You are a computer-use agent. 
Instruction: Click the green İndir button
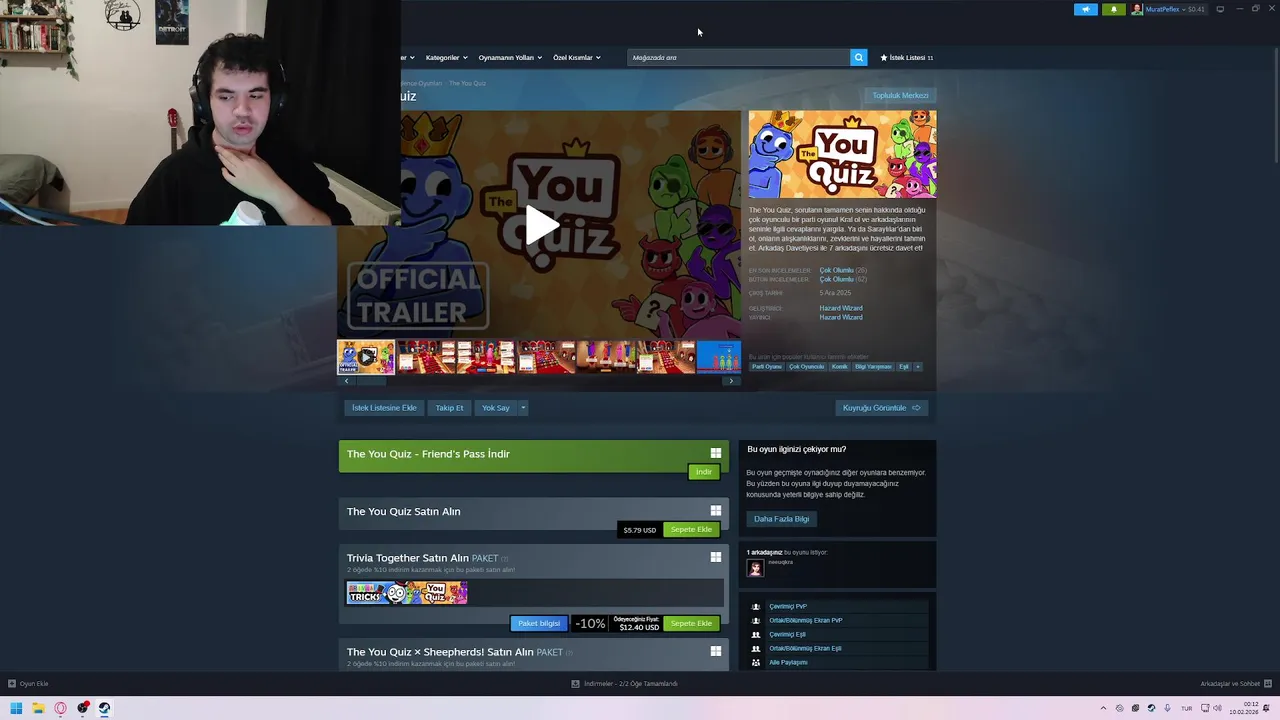click(x=704, y=472)
